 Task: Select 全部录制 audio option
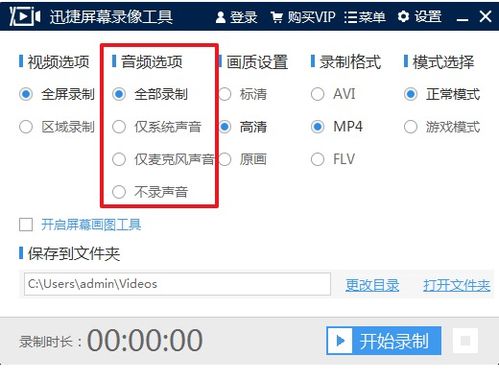(x=150, y=94)
